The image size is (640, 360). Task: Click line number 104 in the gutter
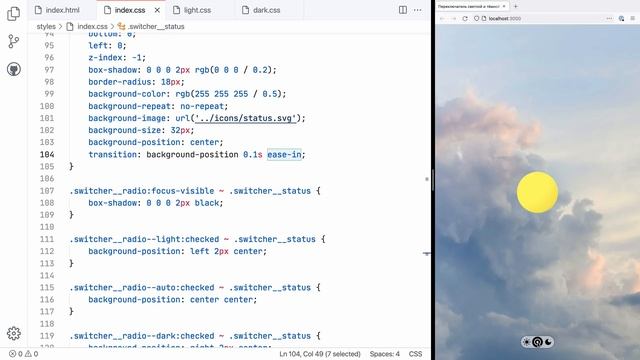(x=47, y=155)
